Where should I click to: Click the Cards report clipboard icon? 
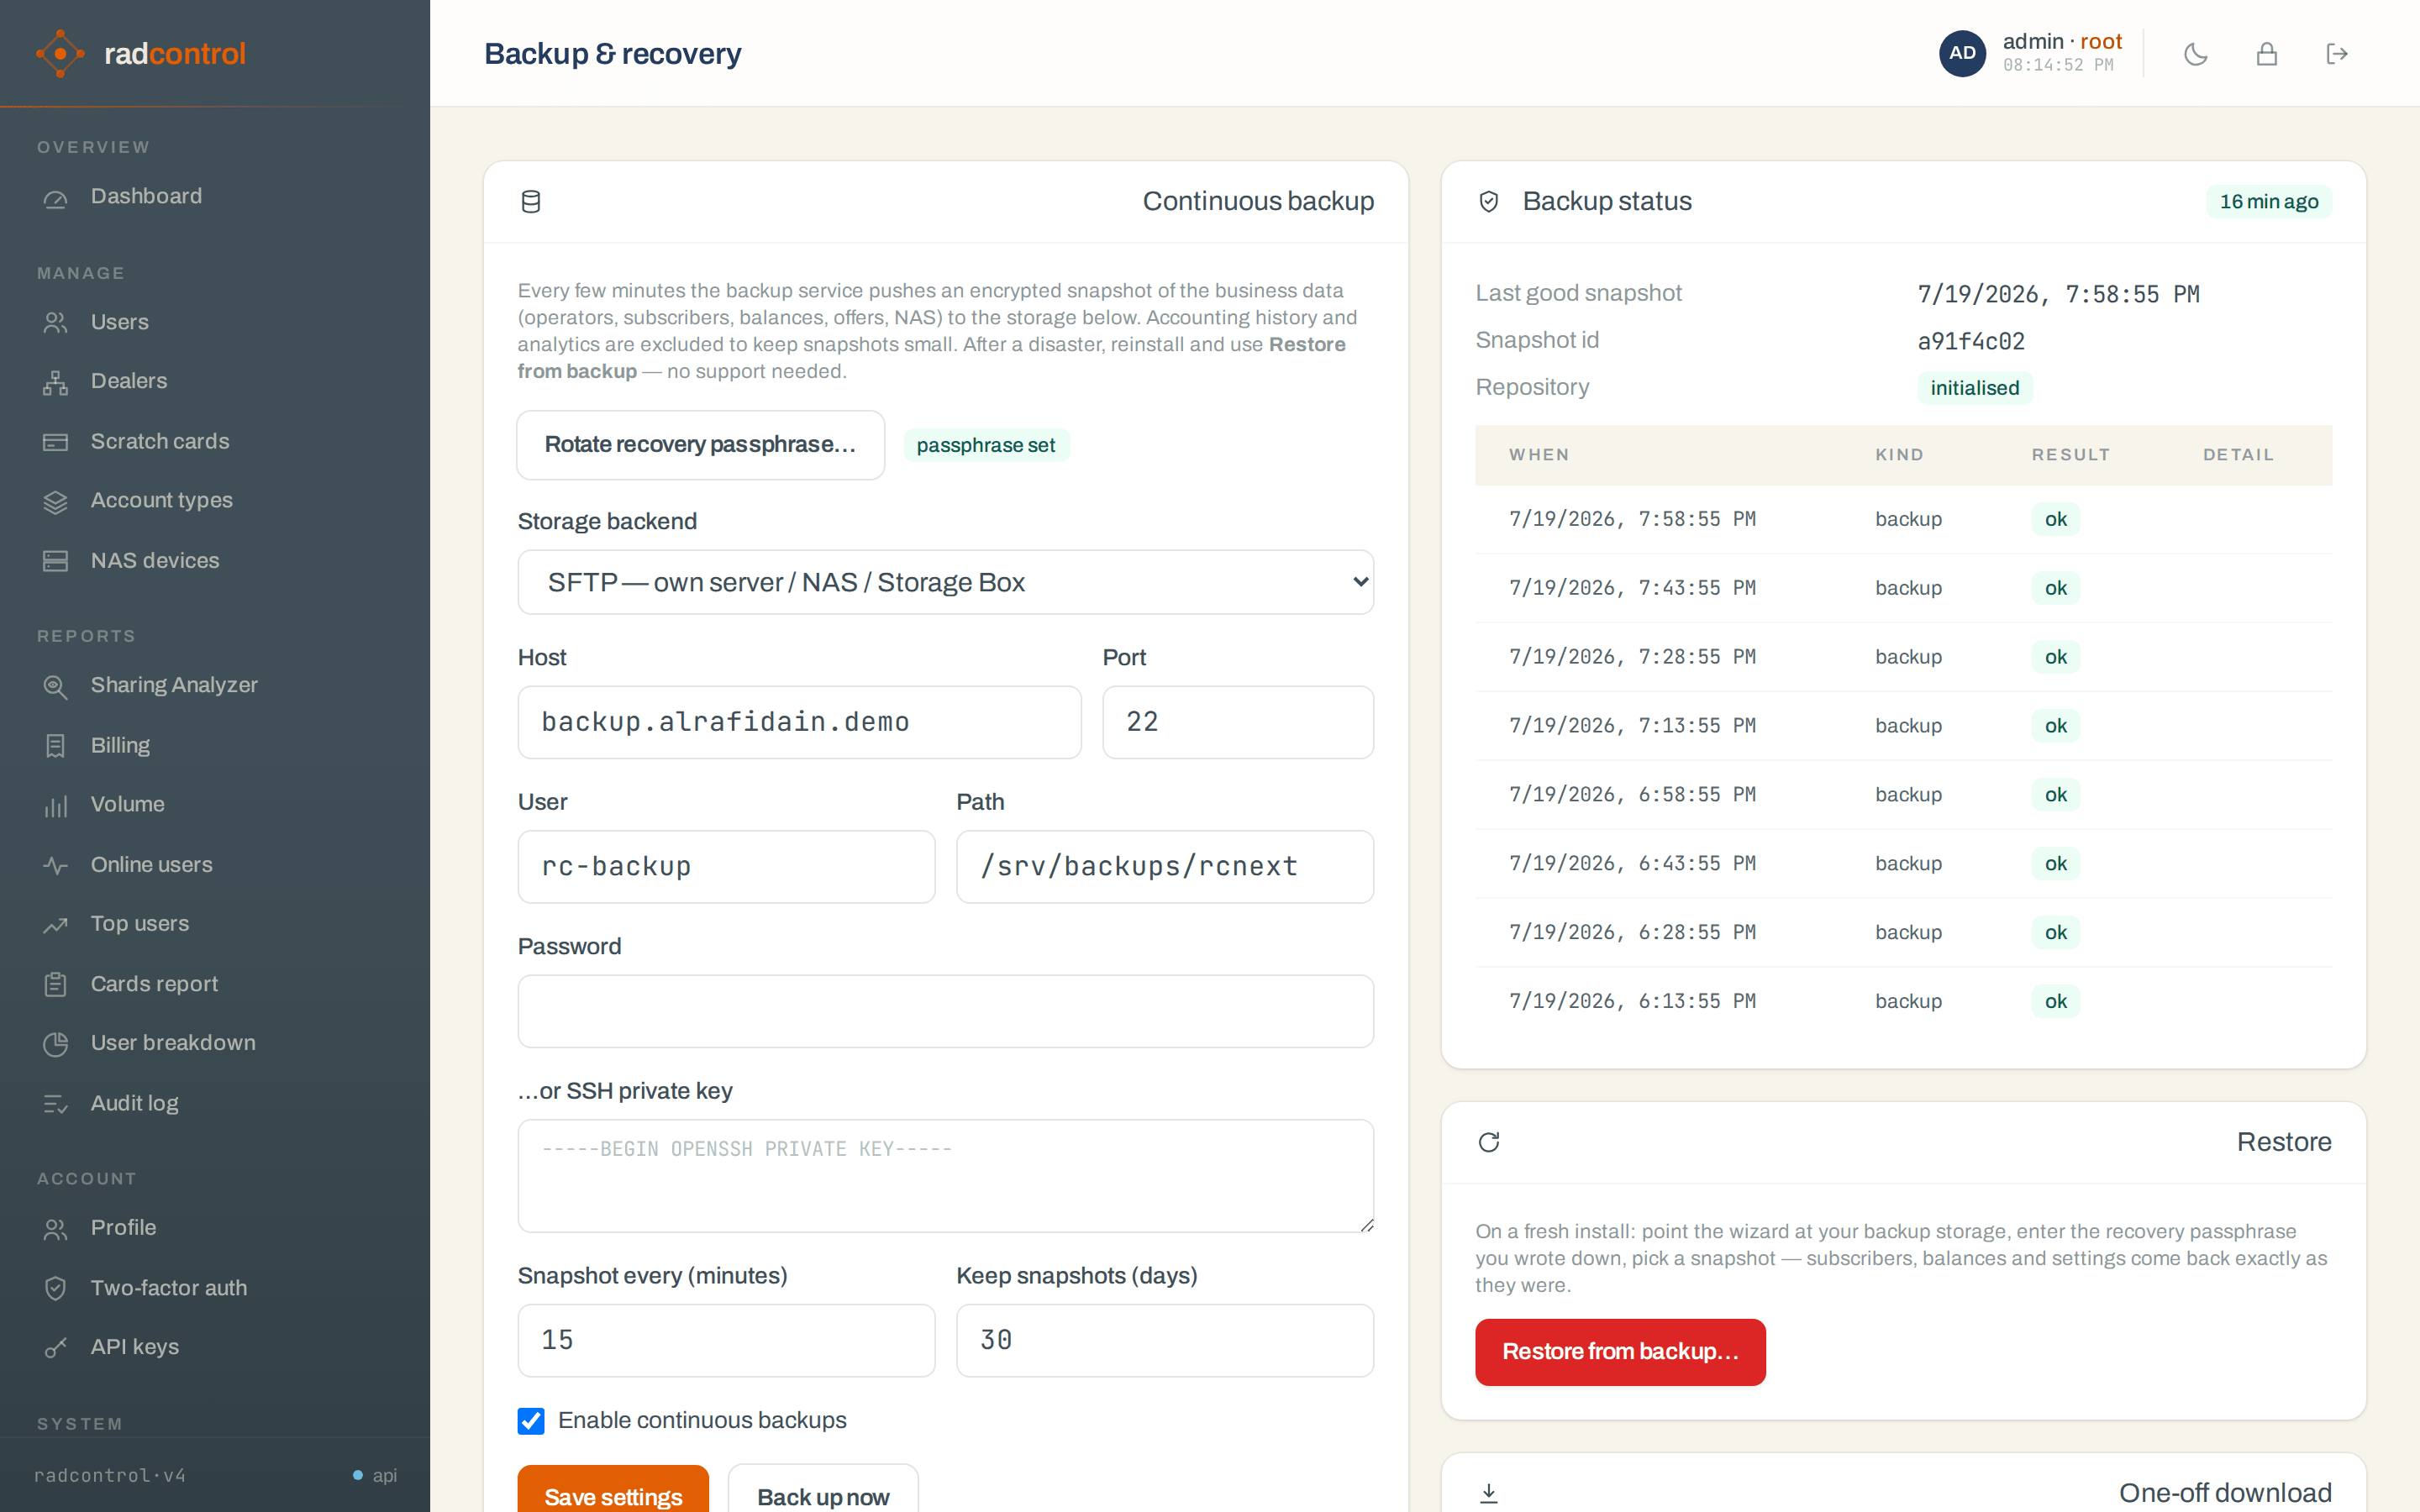point(56,984)
